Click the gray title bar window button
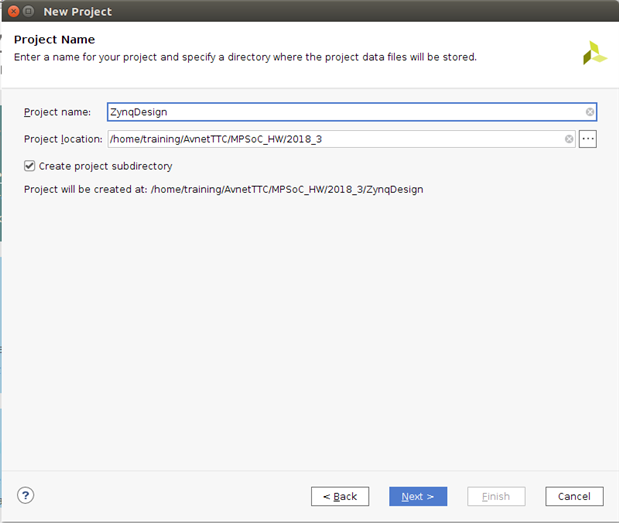The width and height of the screenshot is (619, 523). [x=28, y=11]
